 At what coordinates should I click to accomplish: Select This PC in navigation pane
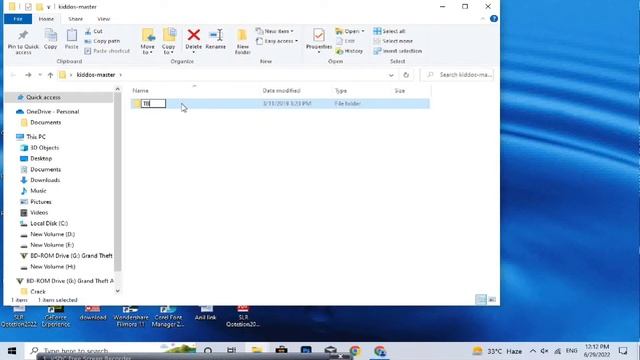tap(36, 137)
